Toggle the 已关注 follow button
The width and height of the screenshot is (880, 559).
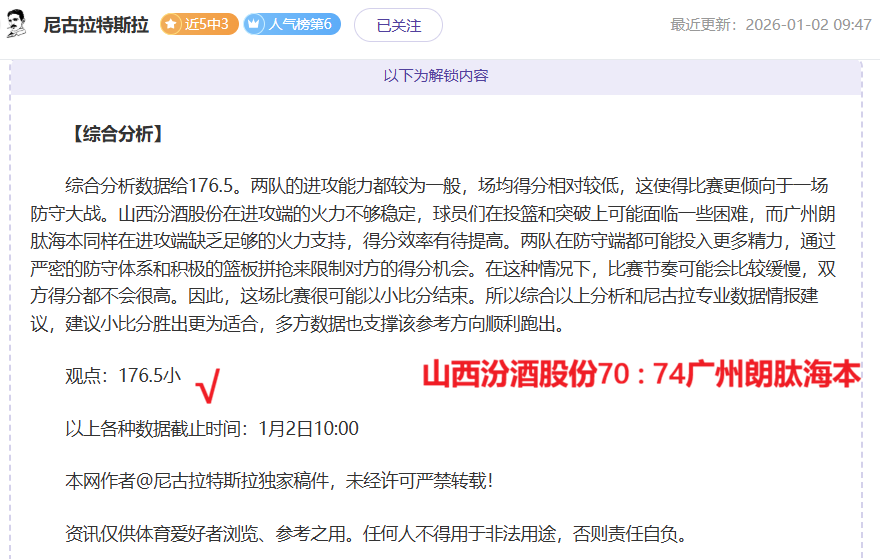click(398, 25)
